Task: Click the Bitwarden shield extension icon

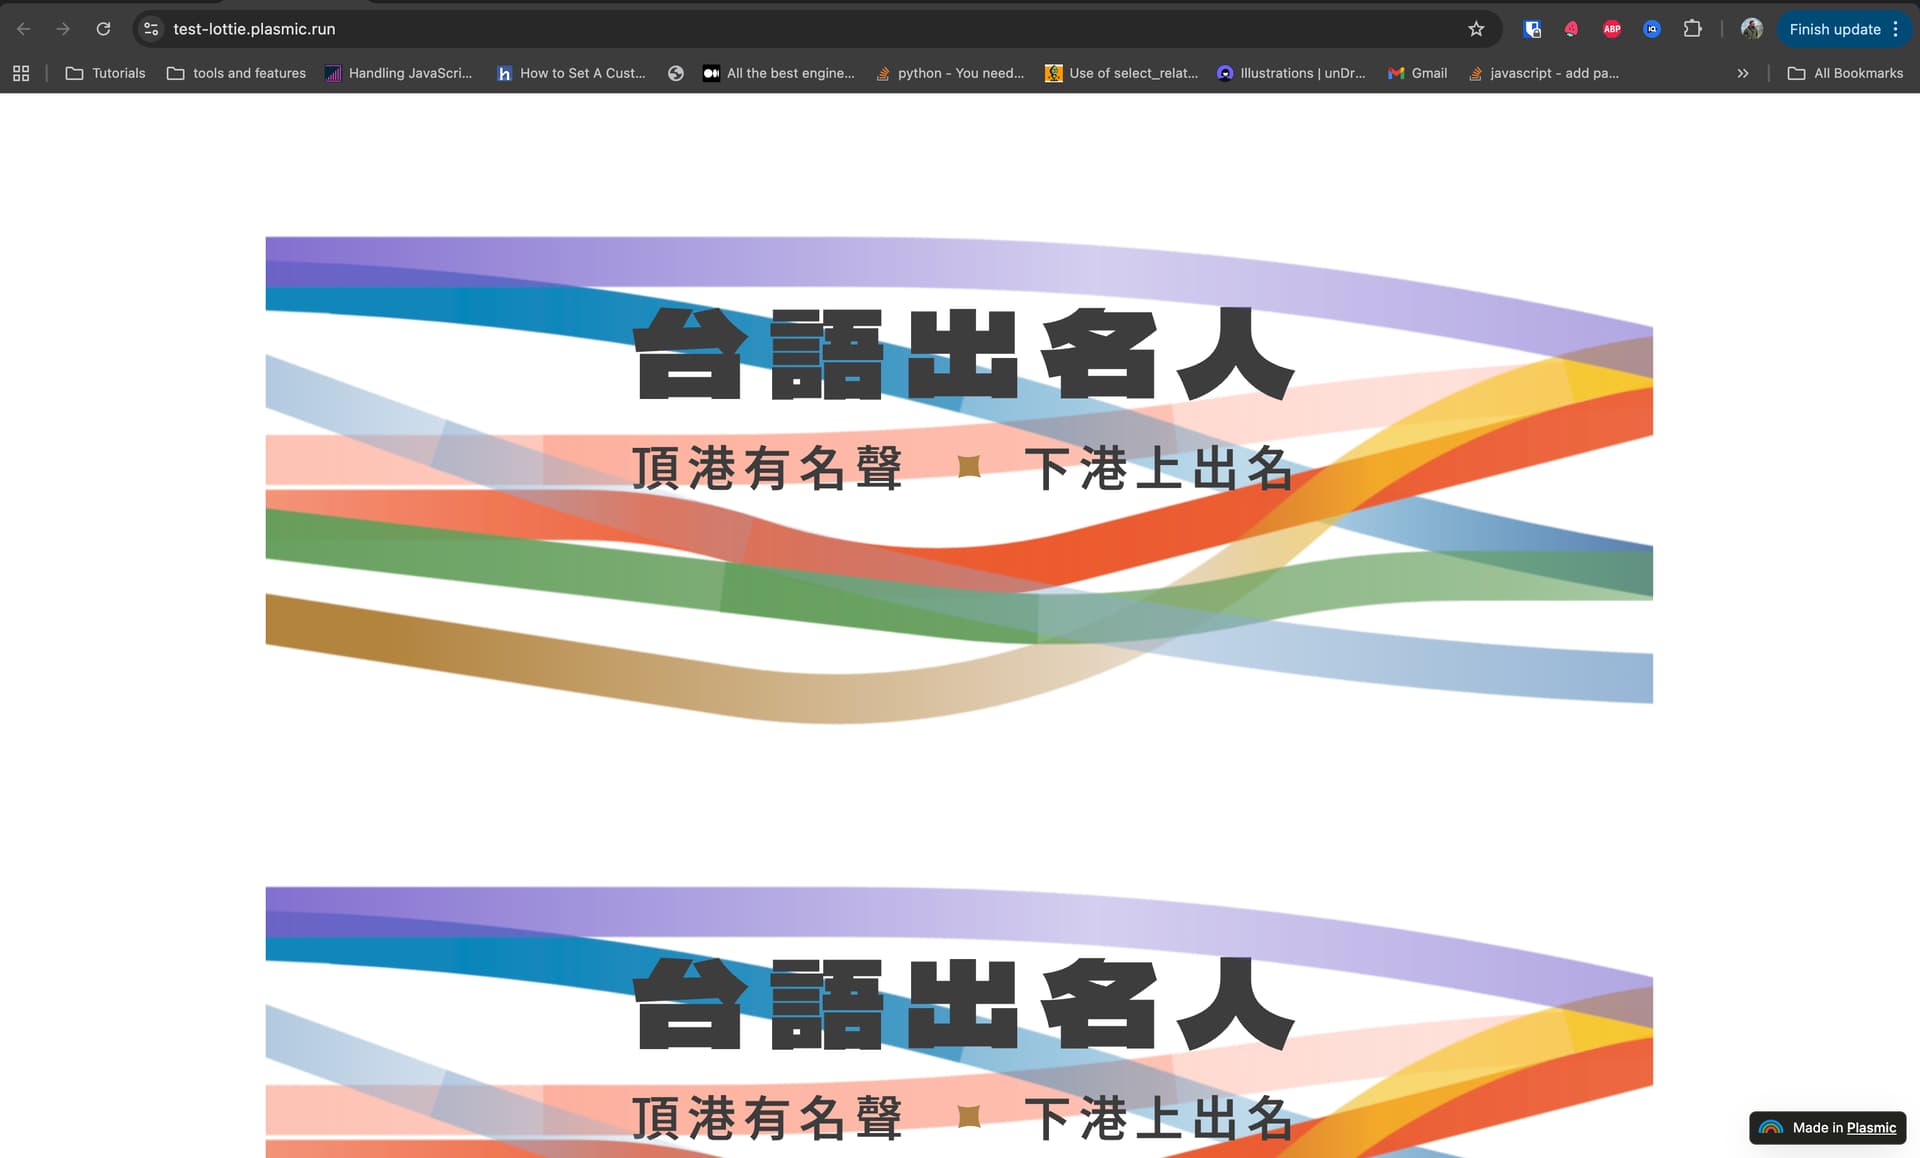Action: click(x=1532, y=29)
